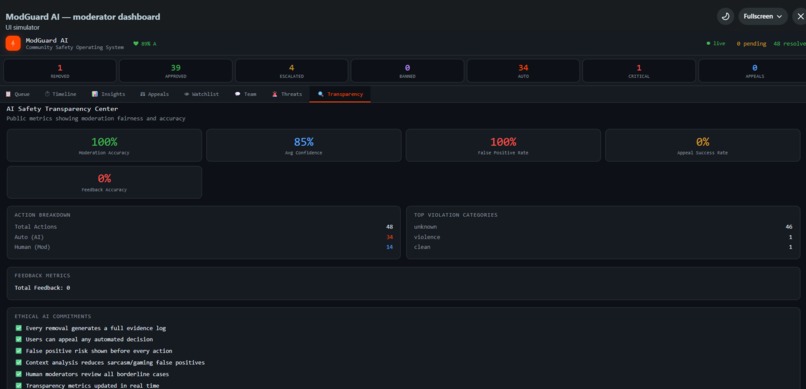Image resolution: width=806 pixels, height=389 pixels.
Task: Click the "Ethical AI Commitments" heading
Action: pos(53,316)
